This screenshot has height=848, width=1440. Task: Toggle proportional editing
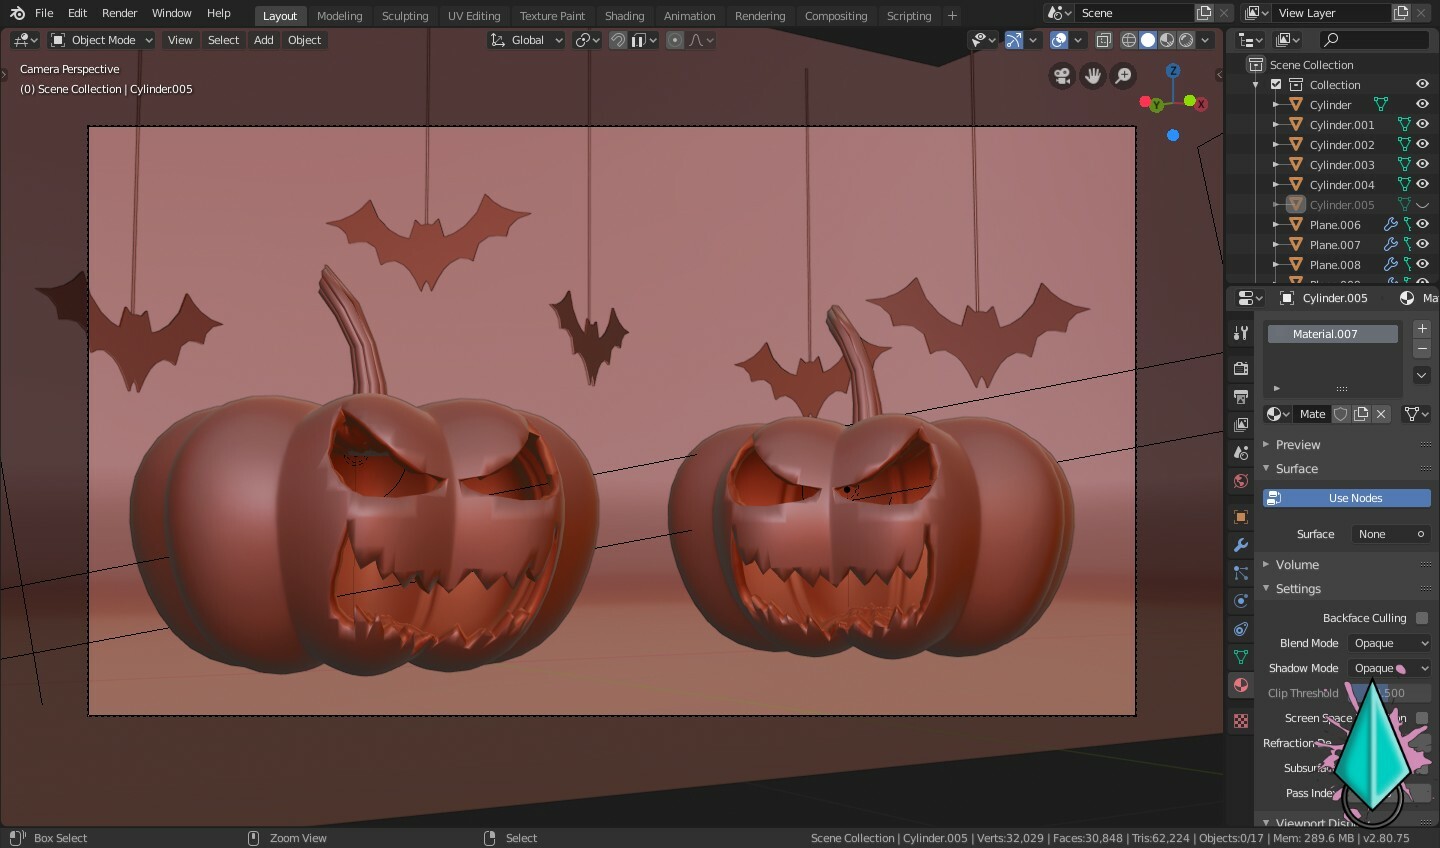675,40
